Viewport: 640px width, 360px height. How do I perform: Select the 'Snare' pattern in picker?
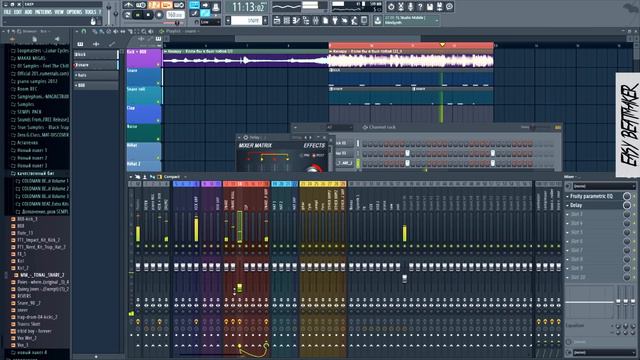(x=95, y=65)
